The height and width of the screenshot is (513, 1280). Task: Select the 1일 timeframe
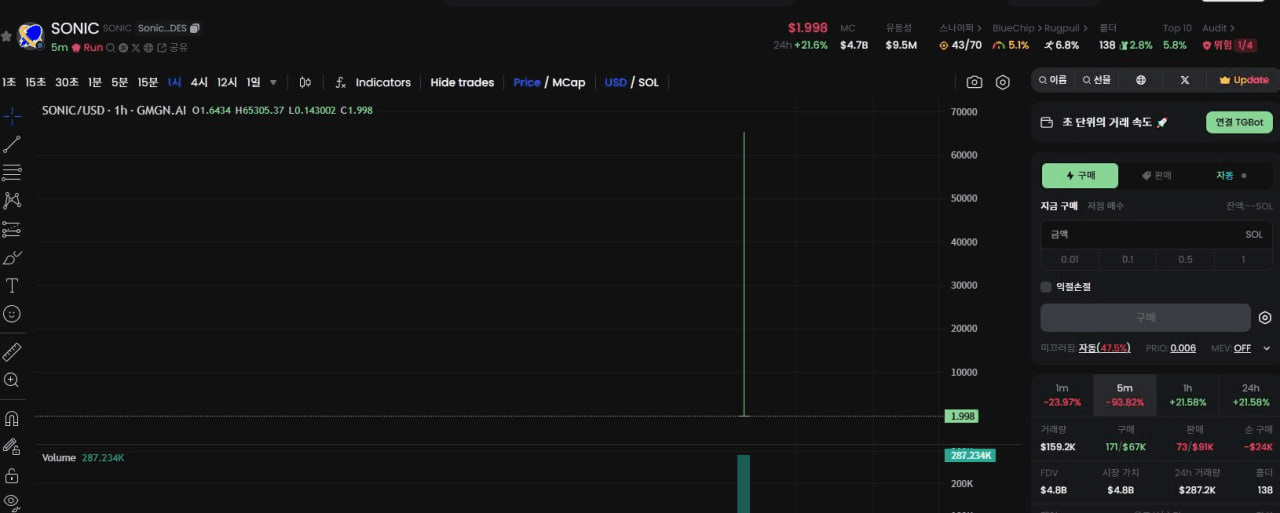(x=253, y=82)
